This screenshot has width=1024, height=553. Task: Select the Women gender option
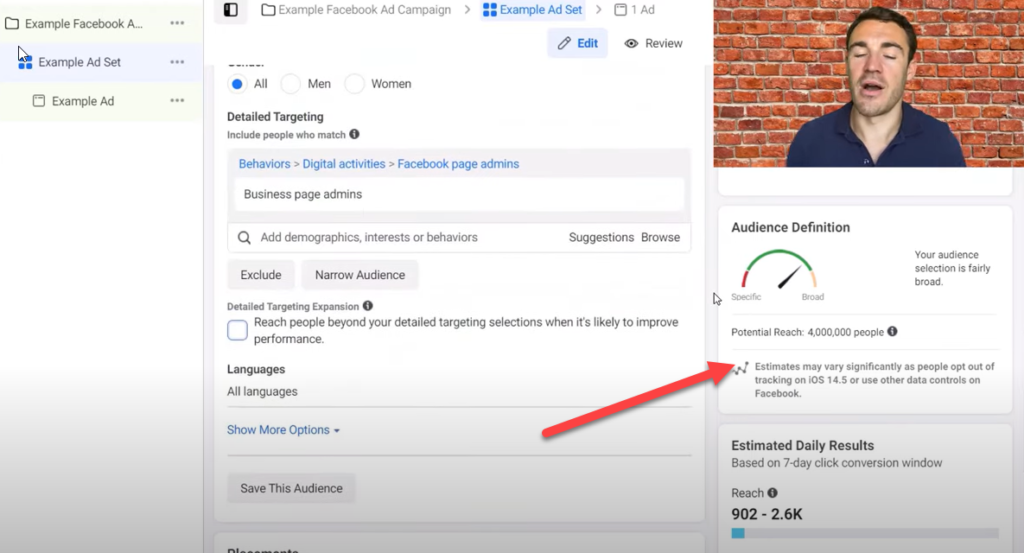click(354, 84)
